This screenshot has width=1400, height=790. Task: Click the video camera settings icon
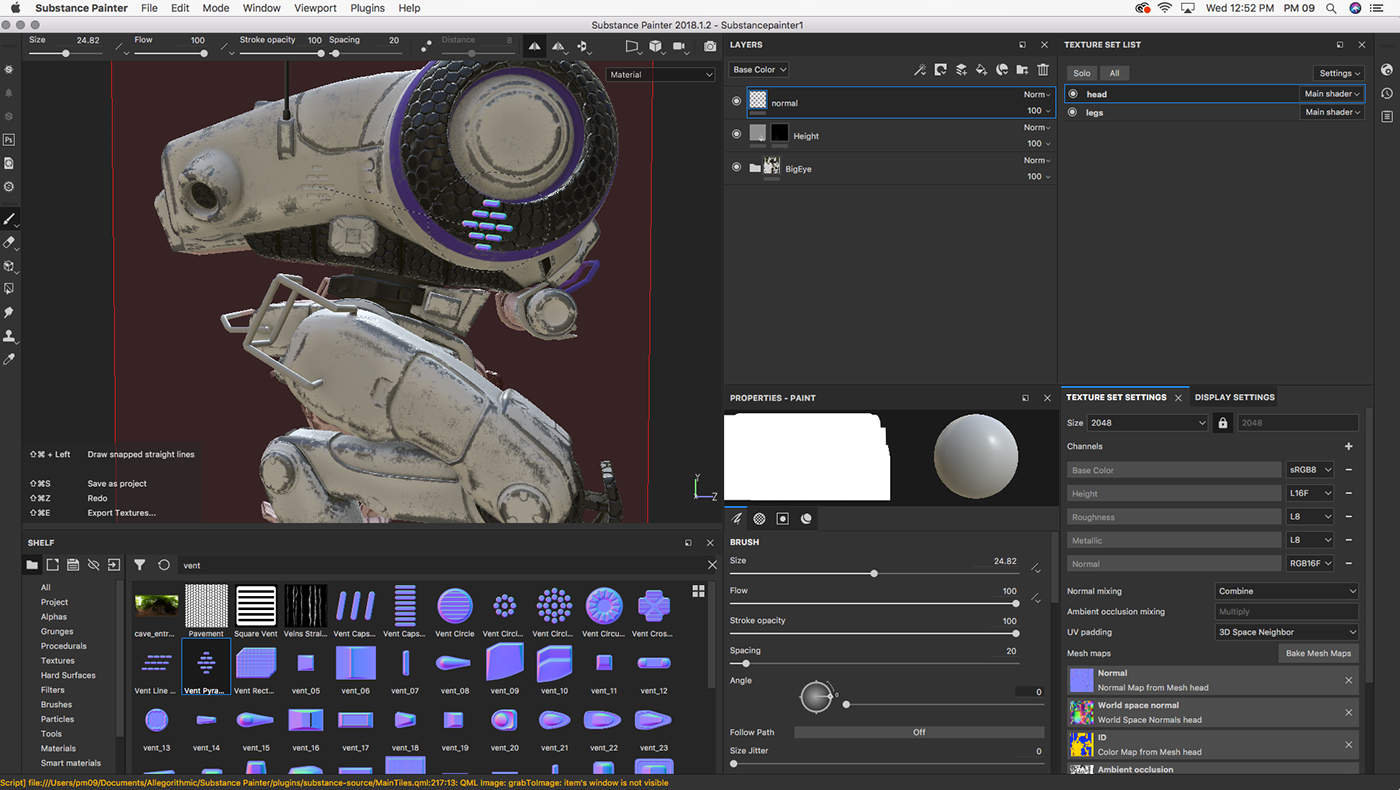click(x=681, y=46)
